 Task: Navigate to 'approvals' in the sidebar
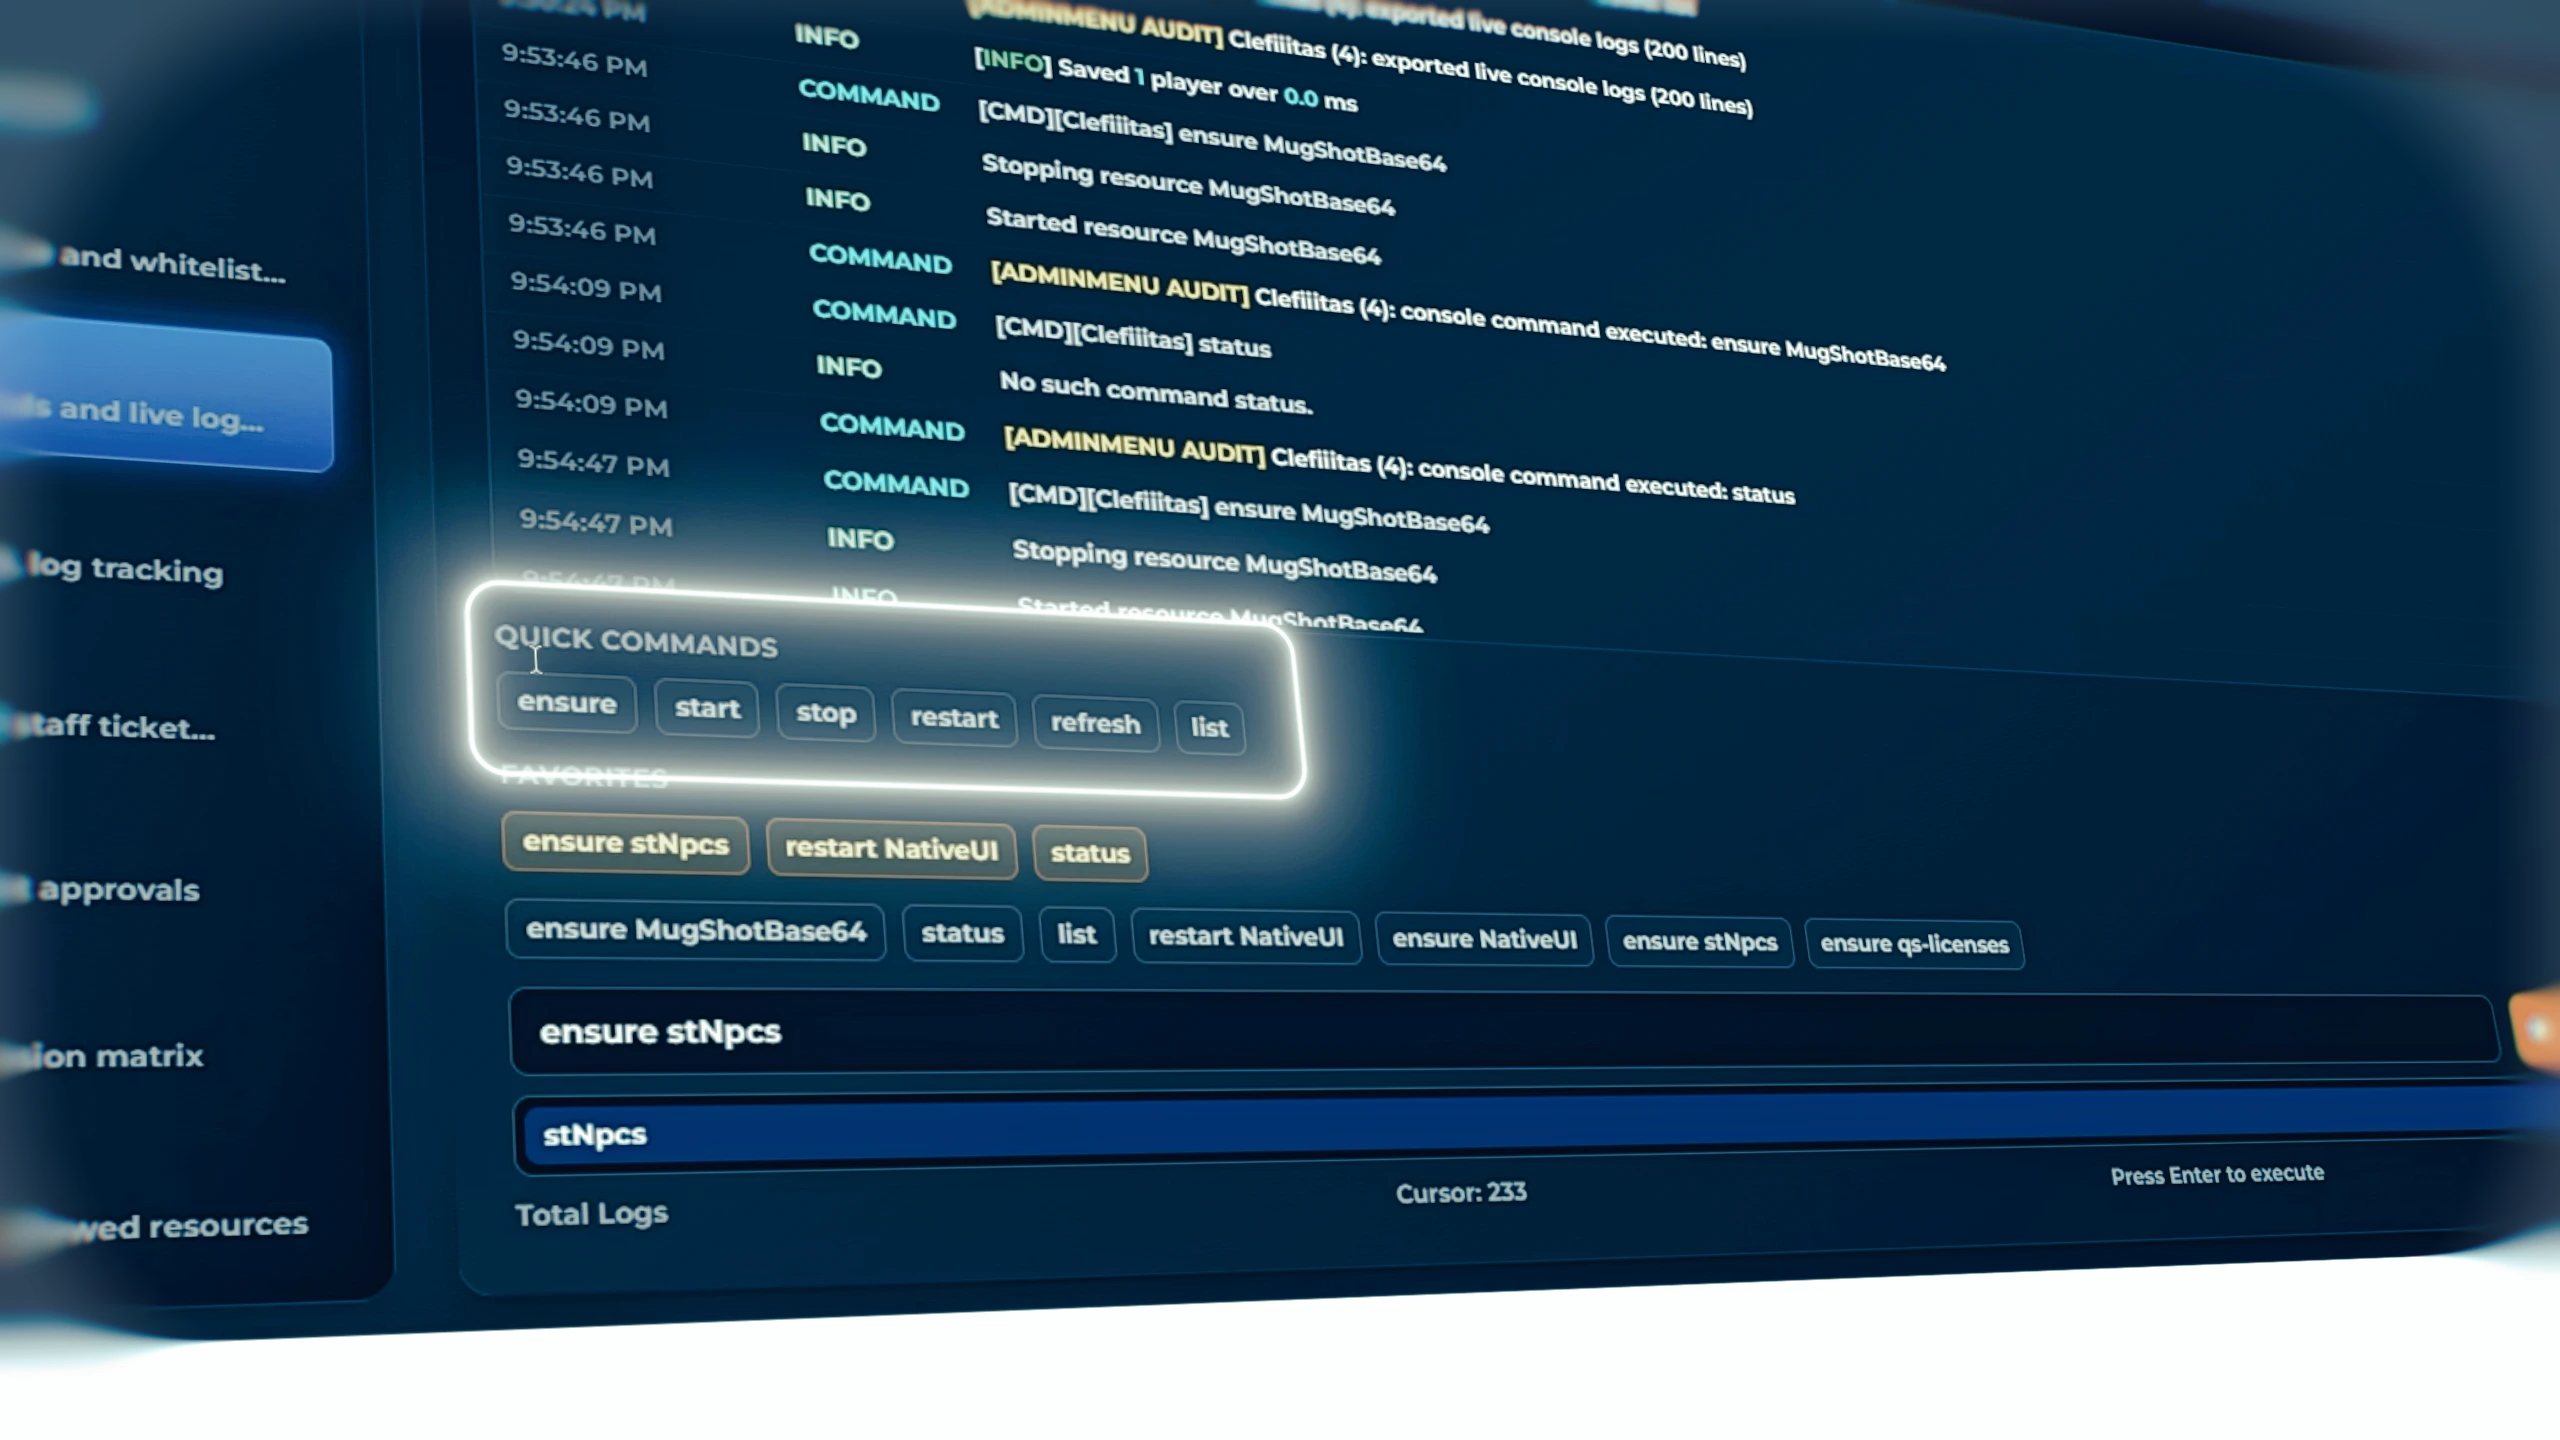[118, 889]
